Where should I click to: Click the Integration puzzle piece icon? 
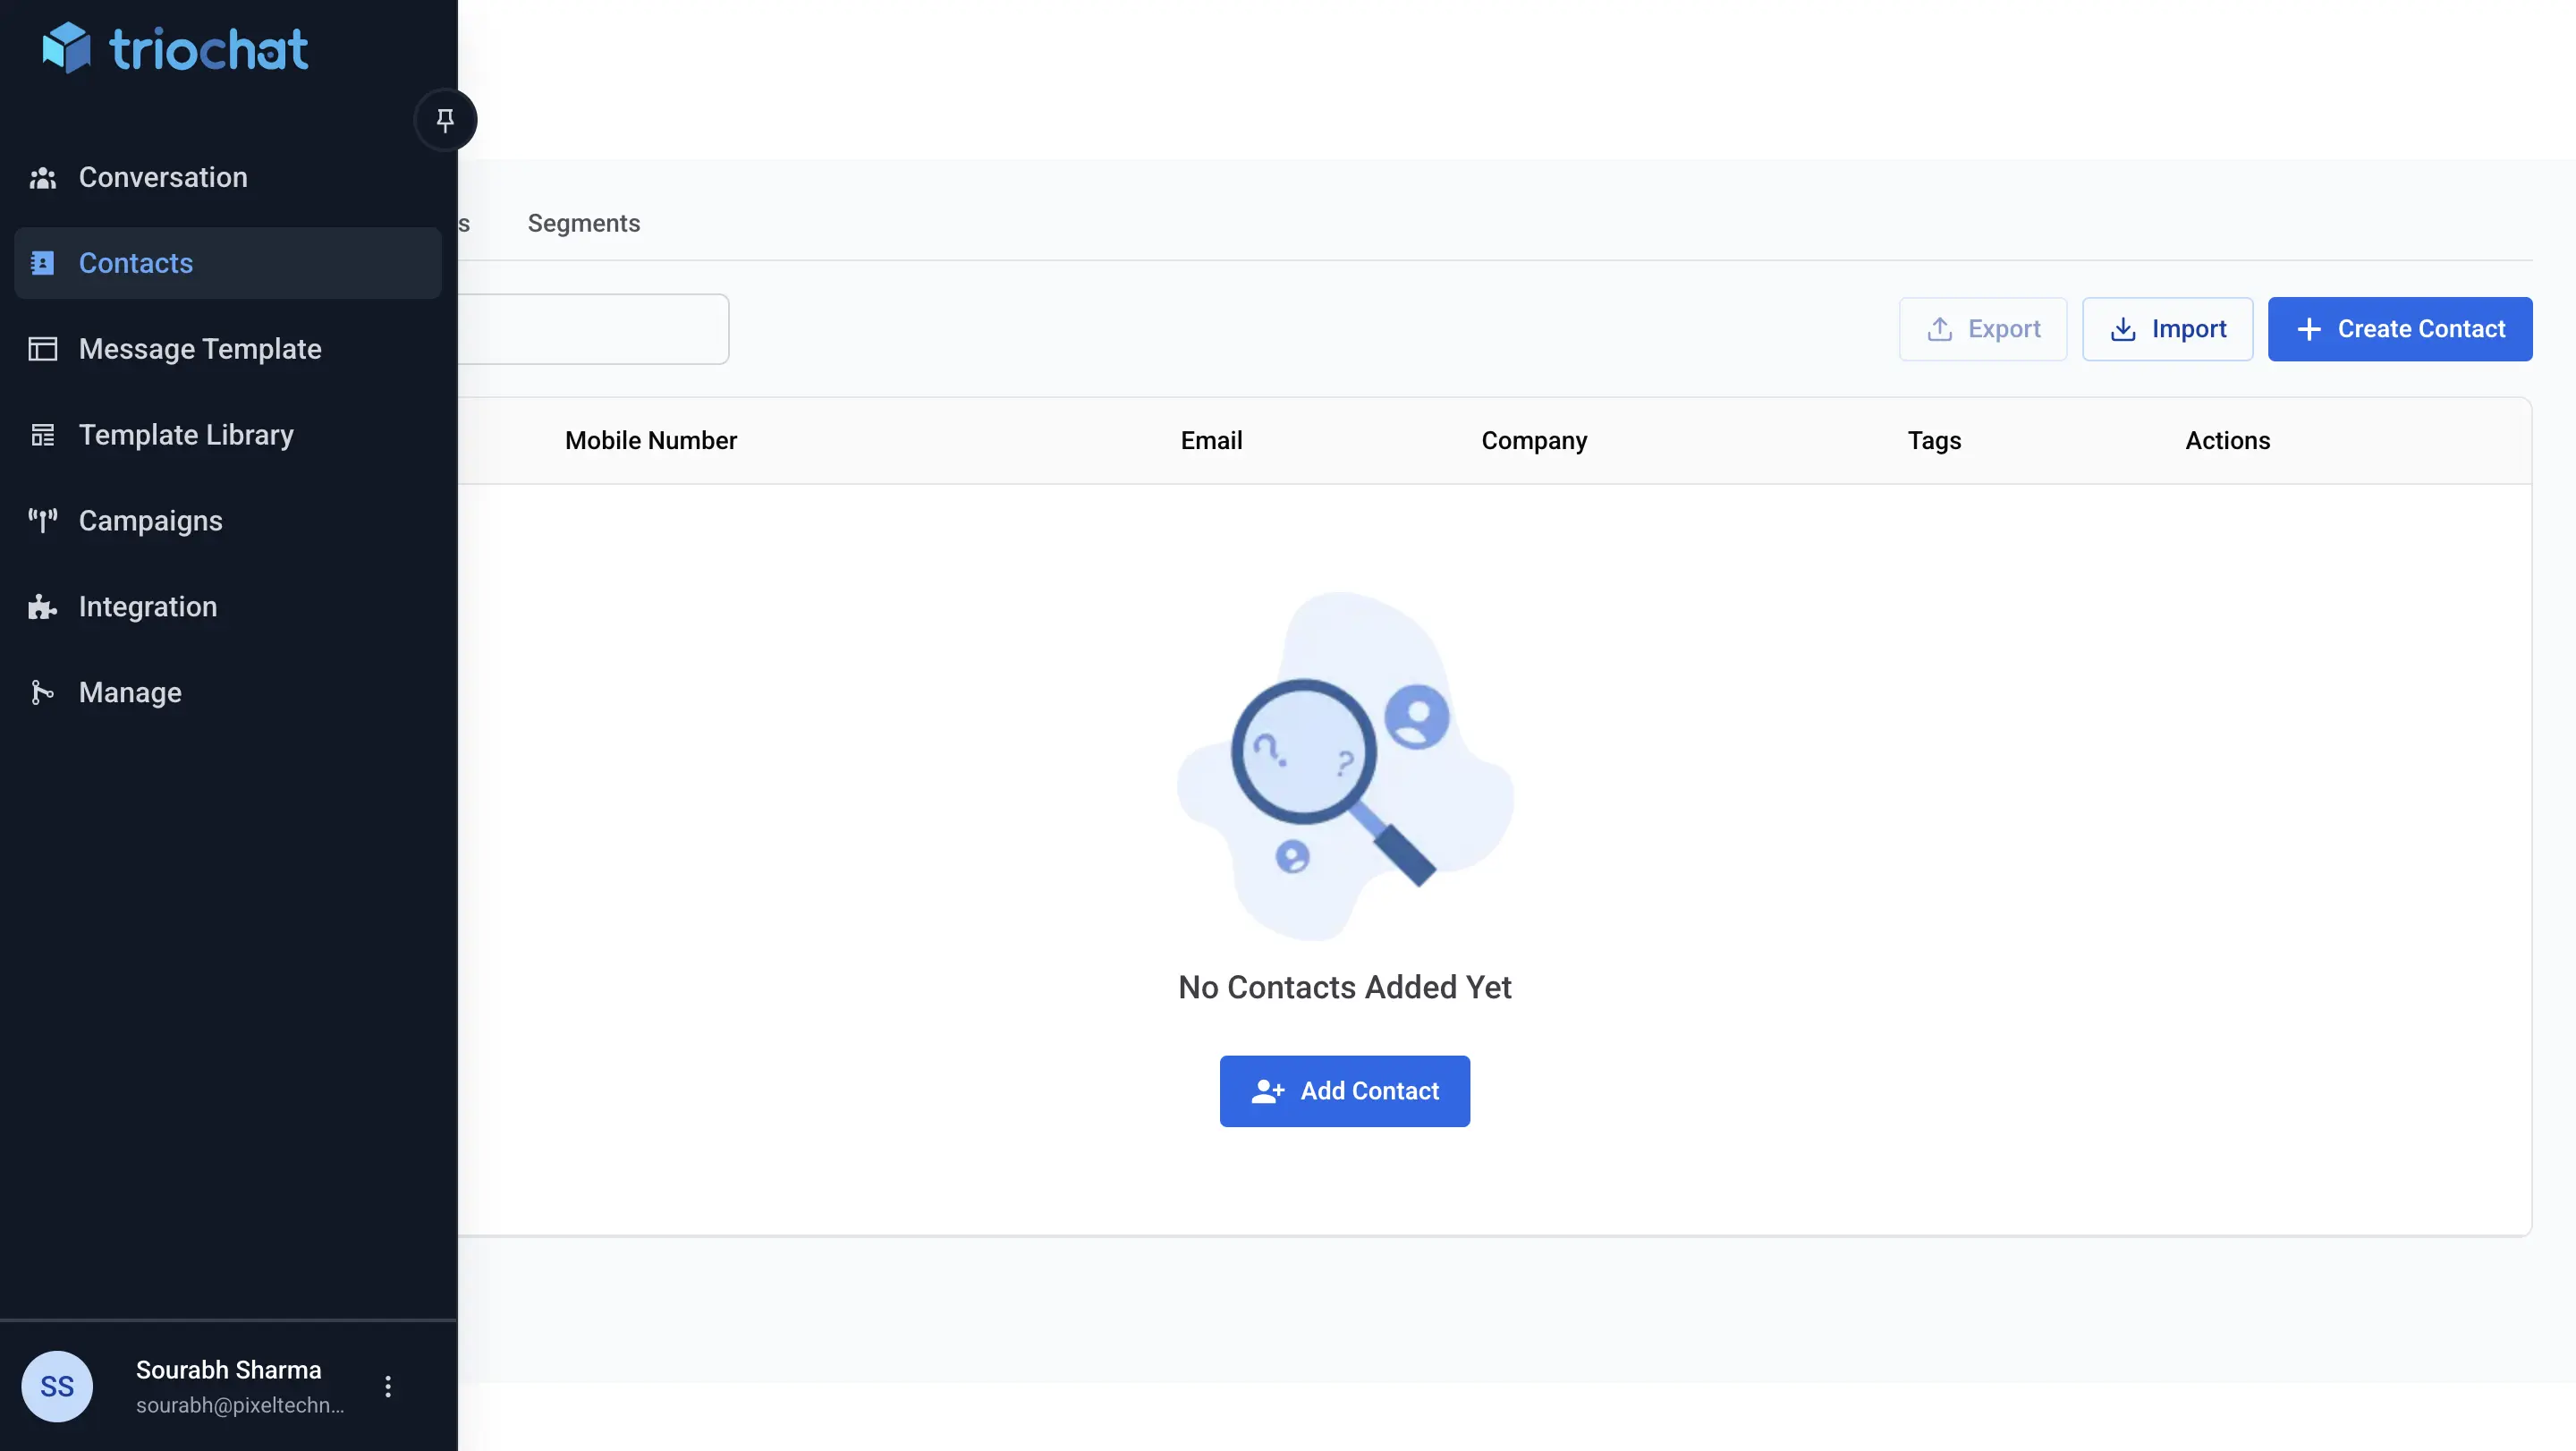42,607
